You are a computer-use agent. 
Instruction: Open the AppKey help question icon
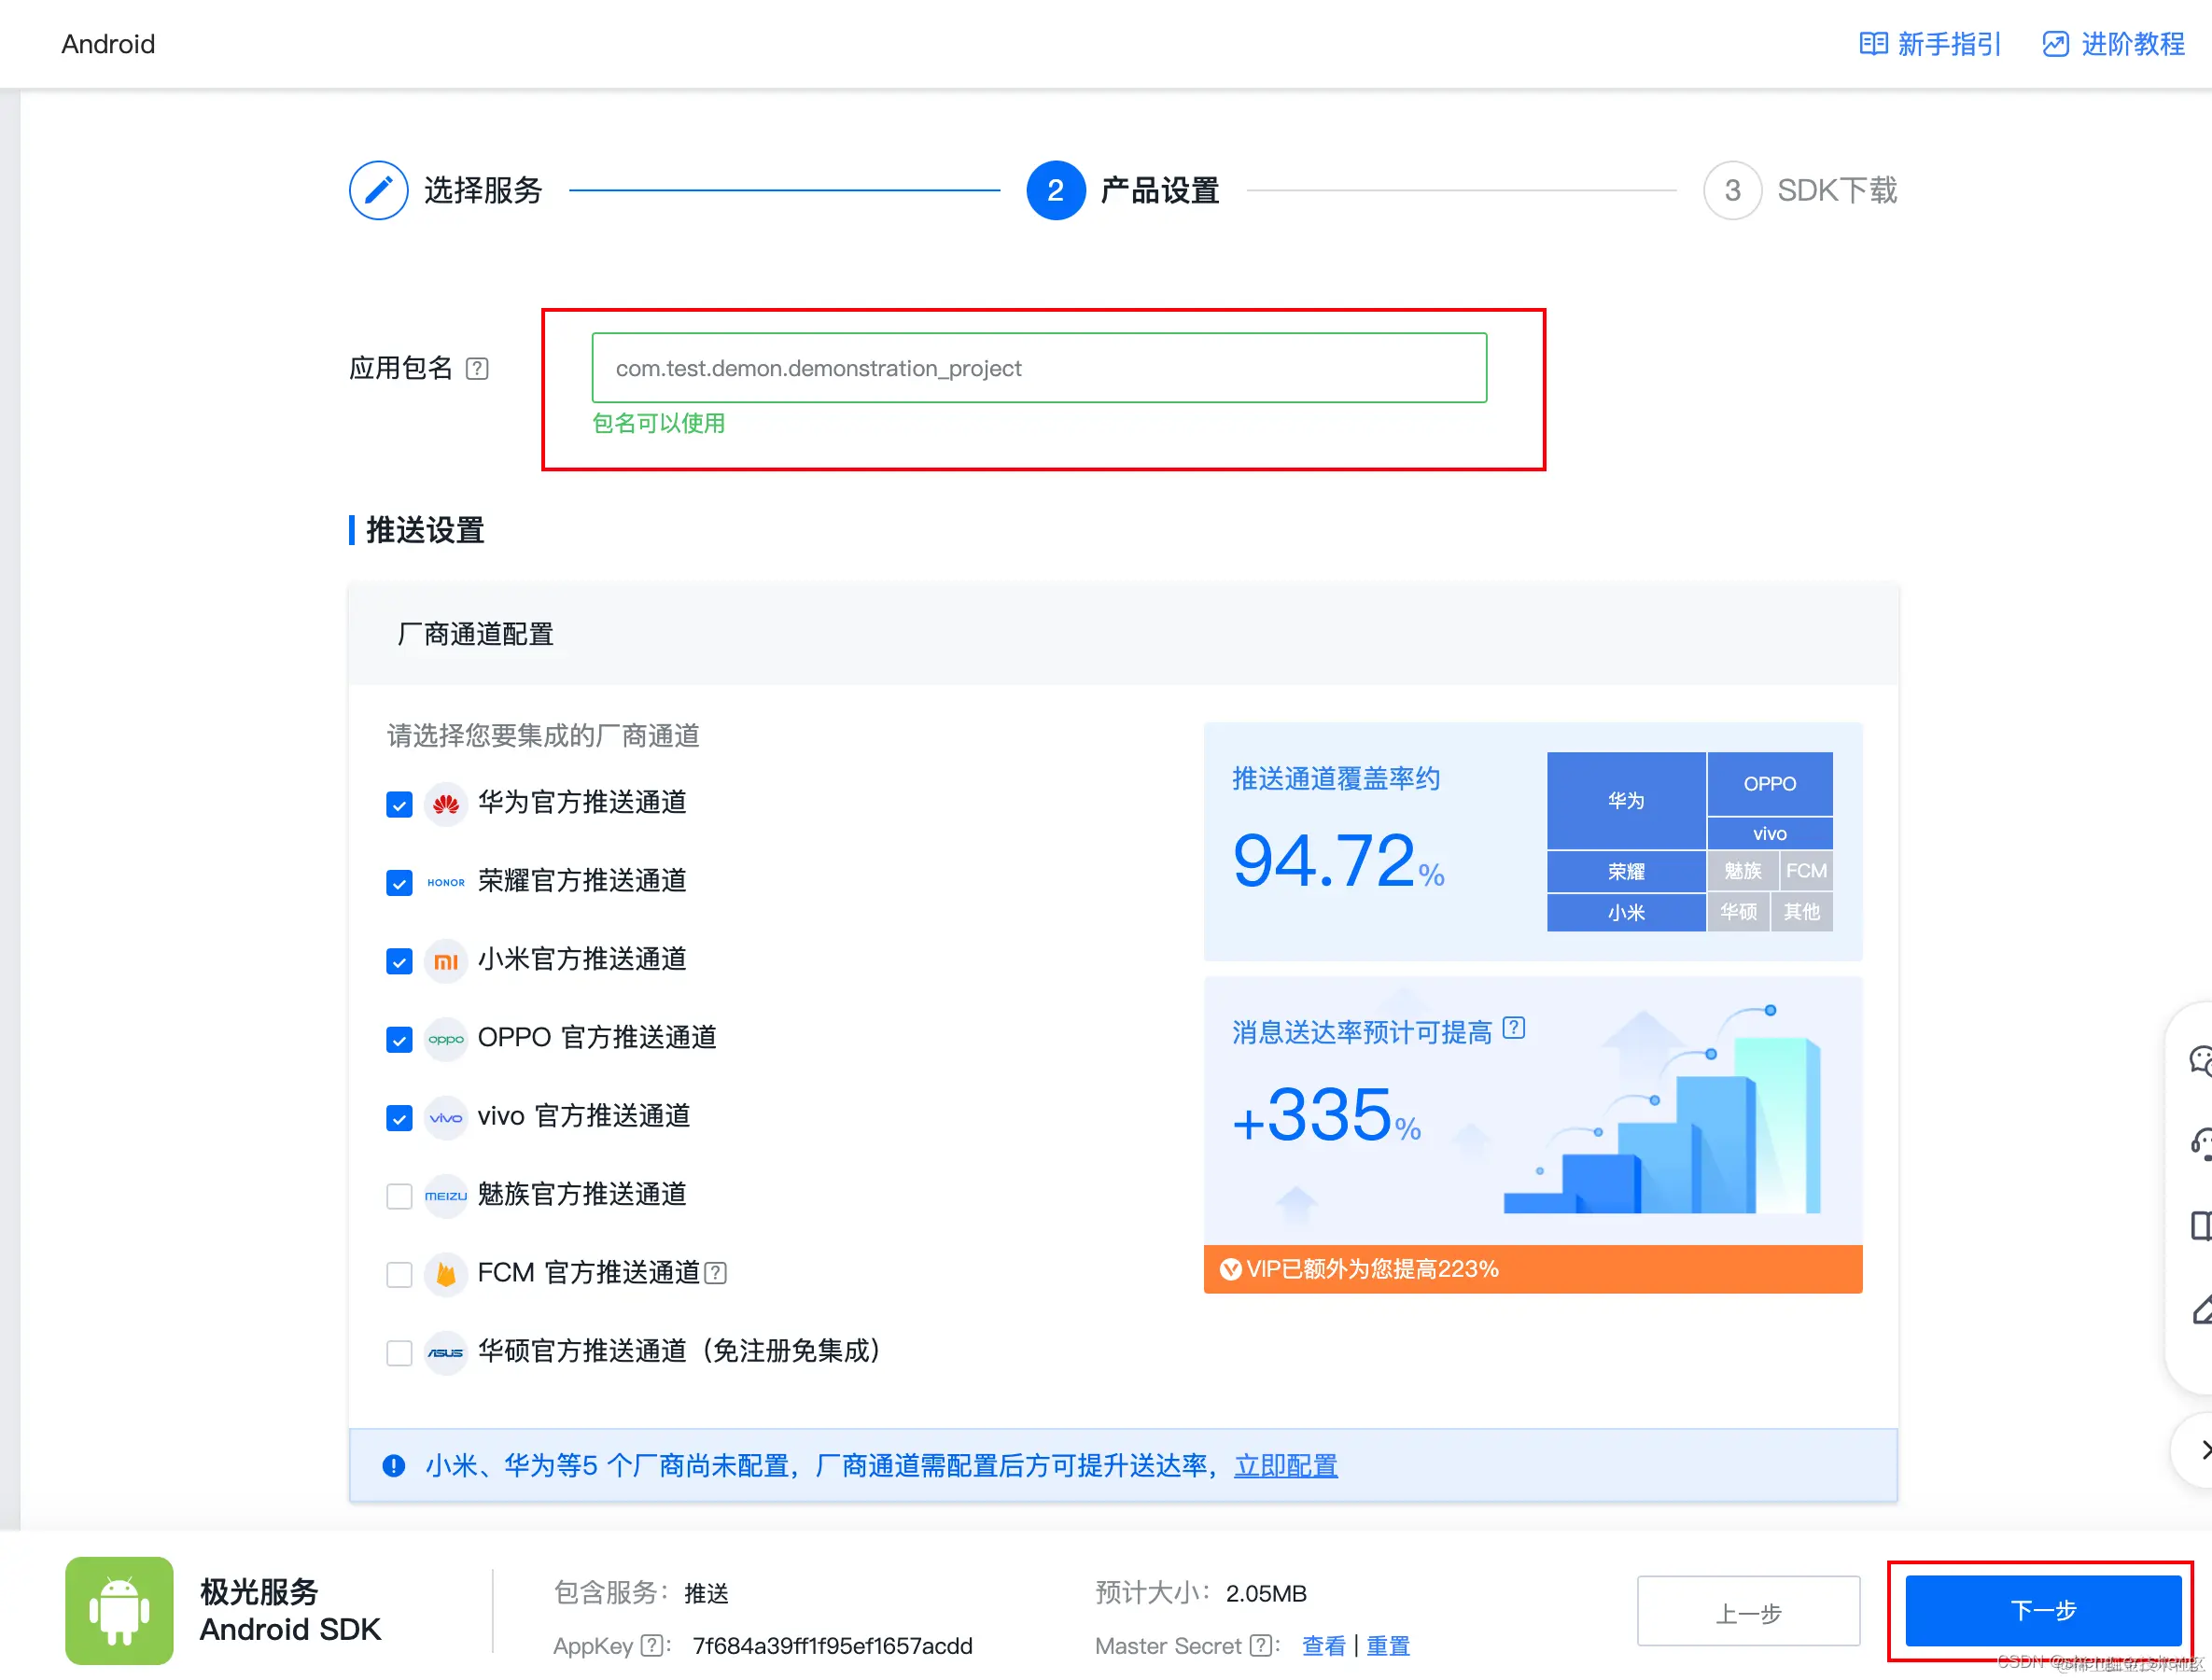click(x=654, y=1646)
